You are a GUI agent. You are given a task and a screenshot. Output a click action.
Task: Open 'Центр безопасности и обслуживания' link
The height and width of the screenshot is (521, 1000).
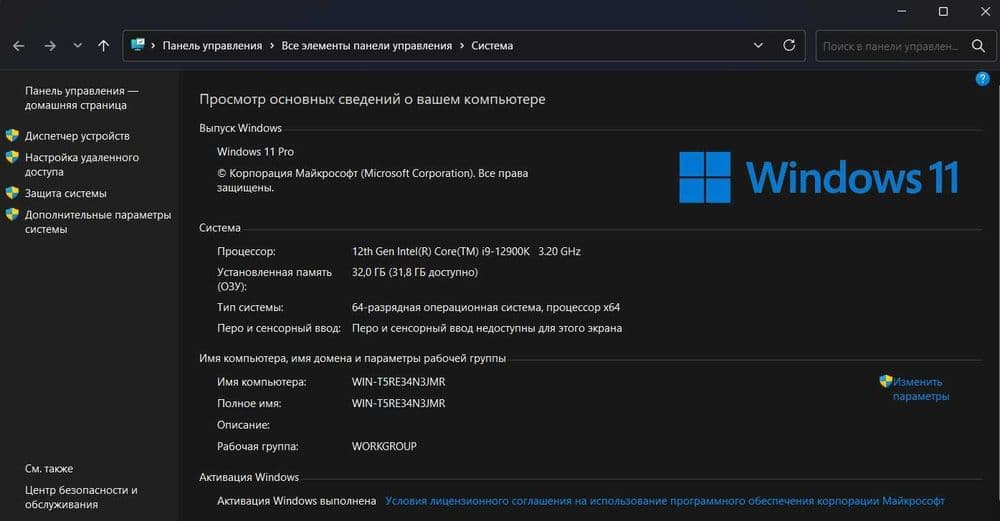[81, 497]
